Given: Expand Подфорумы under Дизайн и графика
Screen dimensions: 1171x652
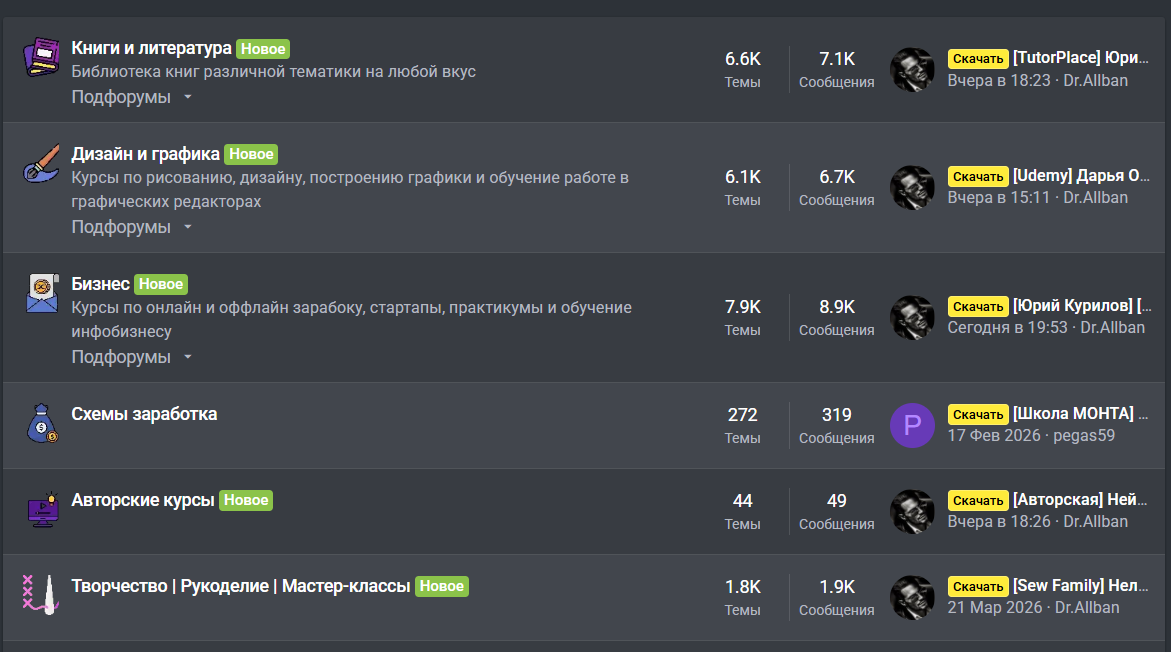Looking at the screenshot, I should (x=131, y=227).
